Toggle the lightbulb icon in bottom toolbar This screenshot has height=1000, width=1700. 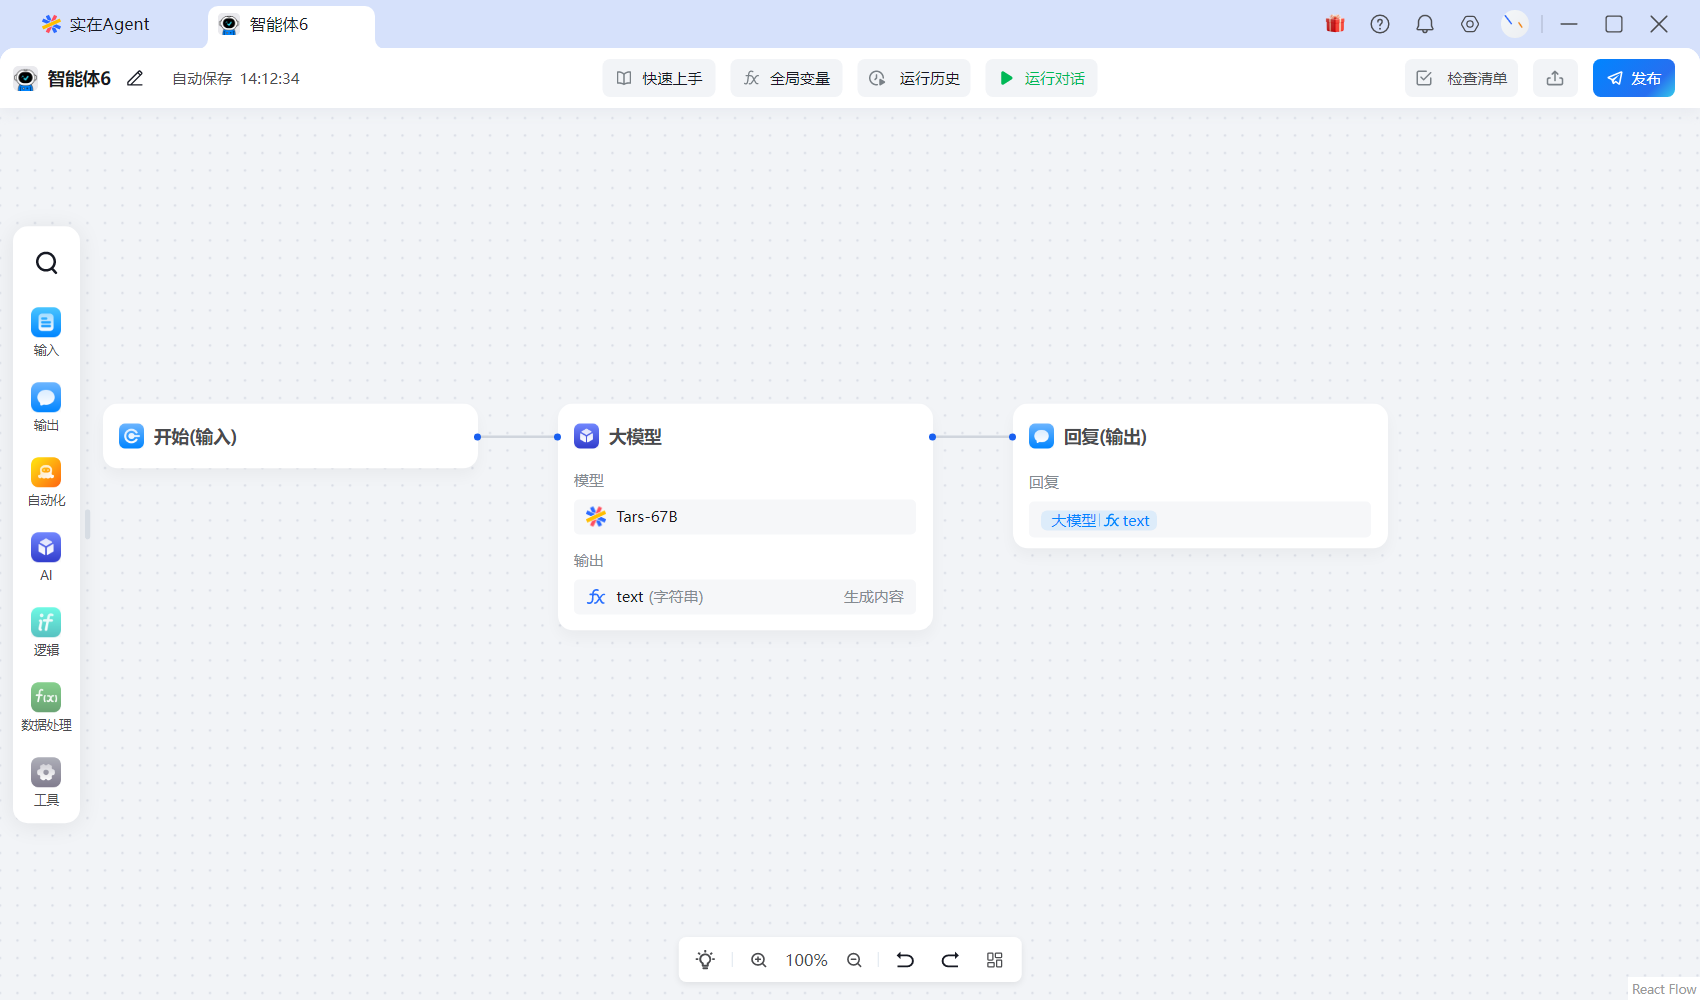click(705, 960)
